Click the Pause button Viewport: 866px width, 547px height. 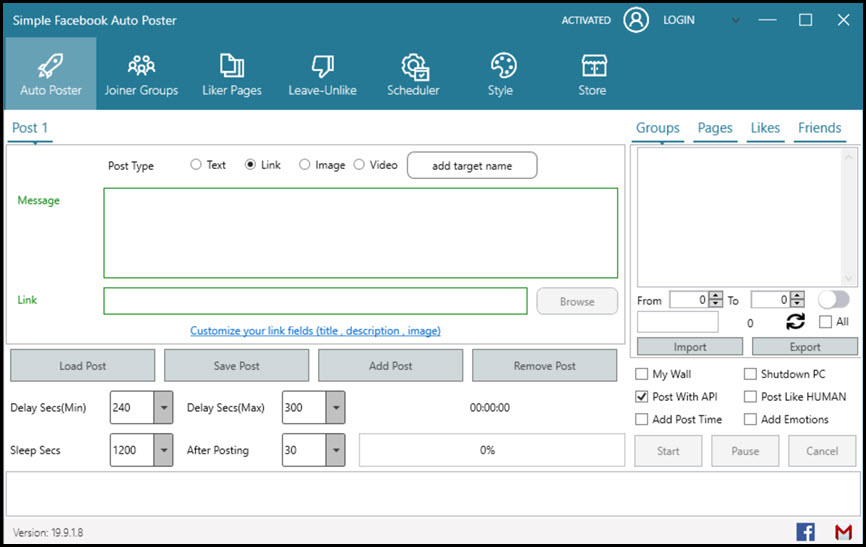[745, 451]
